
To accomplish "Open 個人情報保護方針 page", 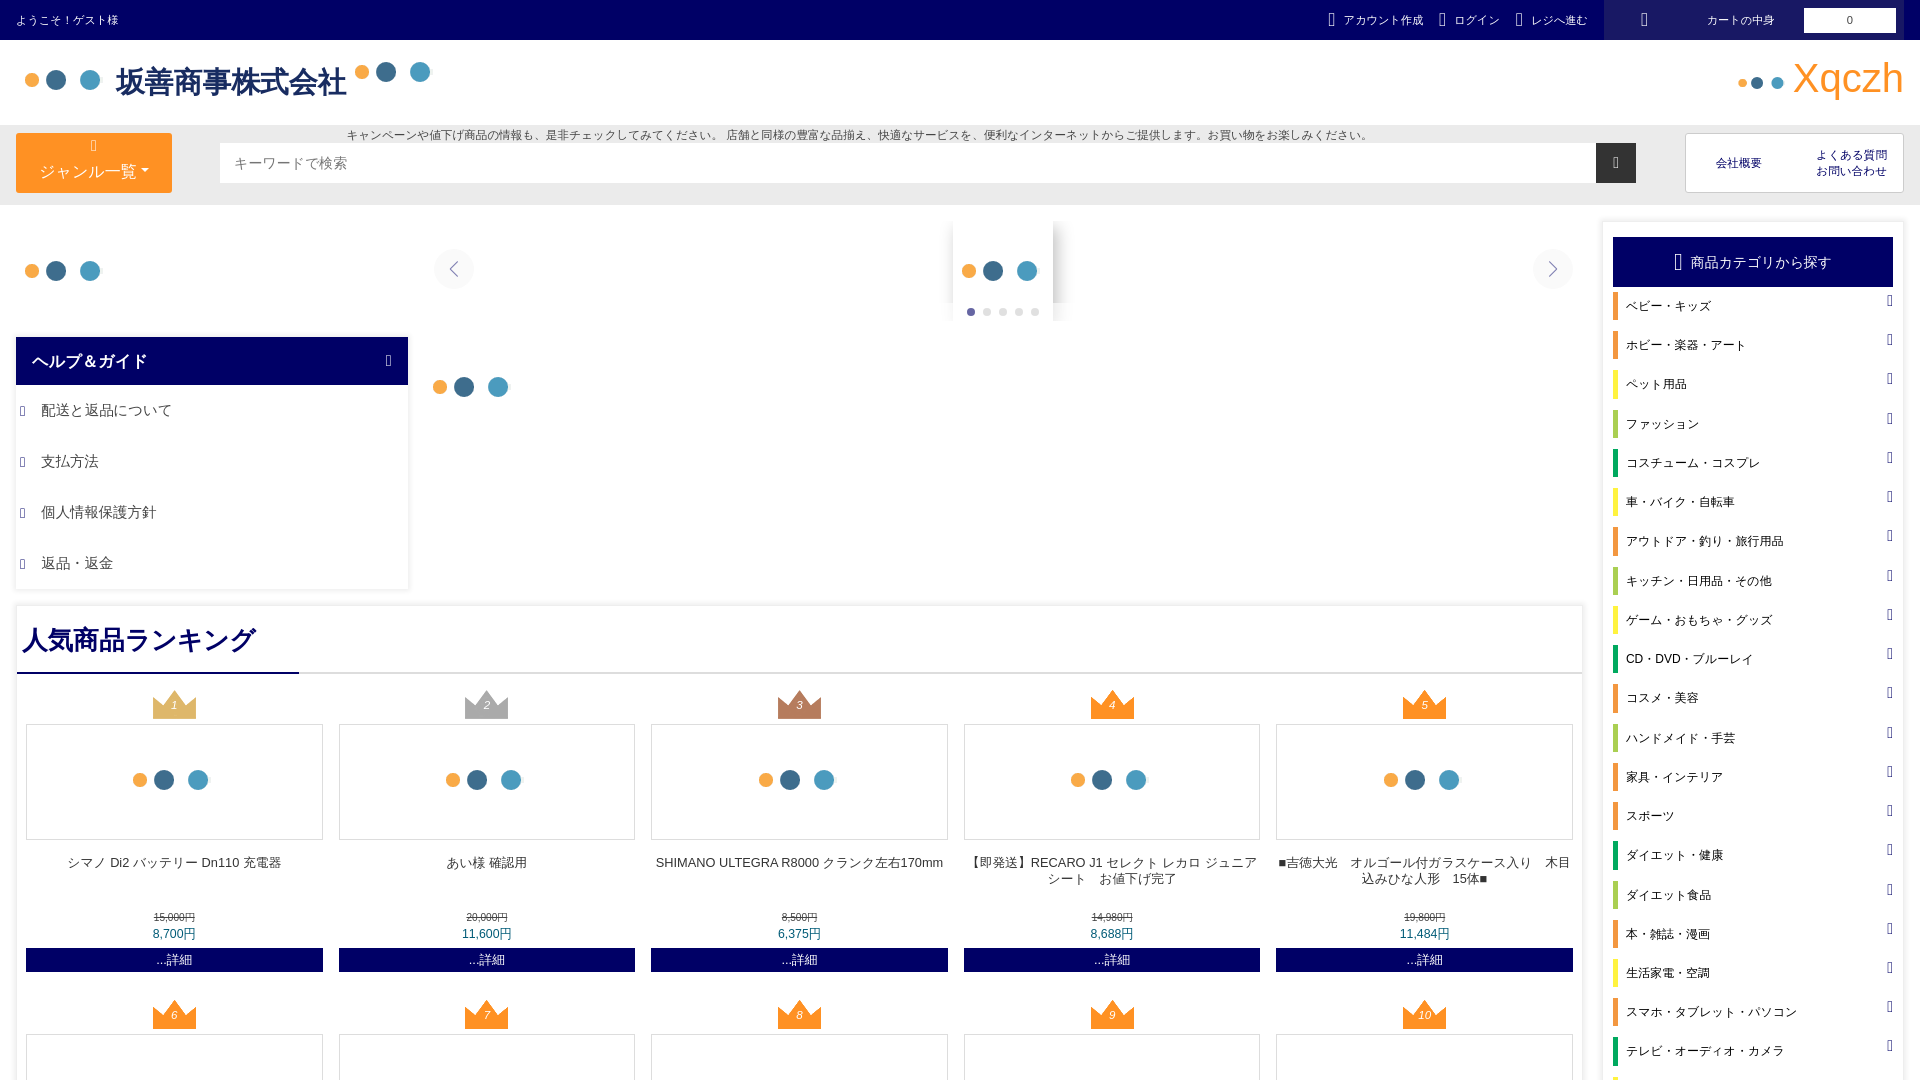I will 98,512.
